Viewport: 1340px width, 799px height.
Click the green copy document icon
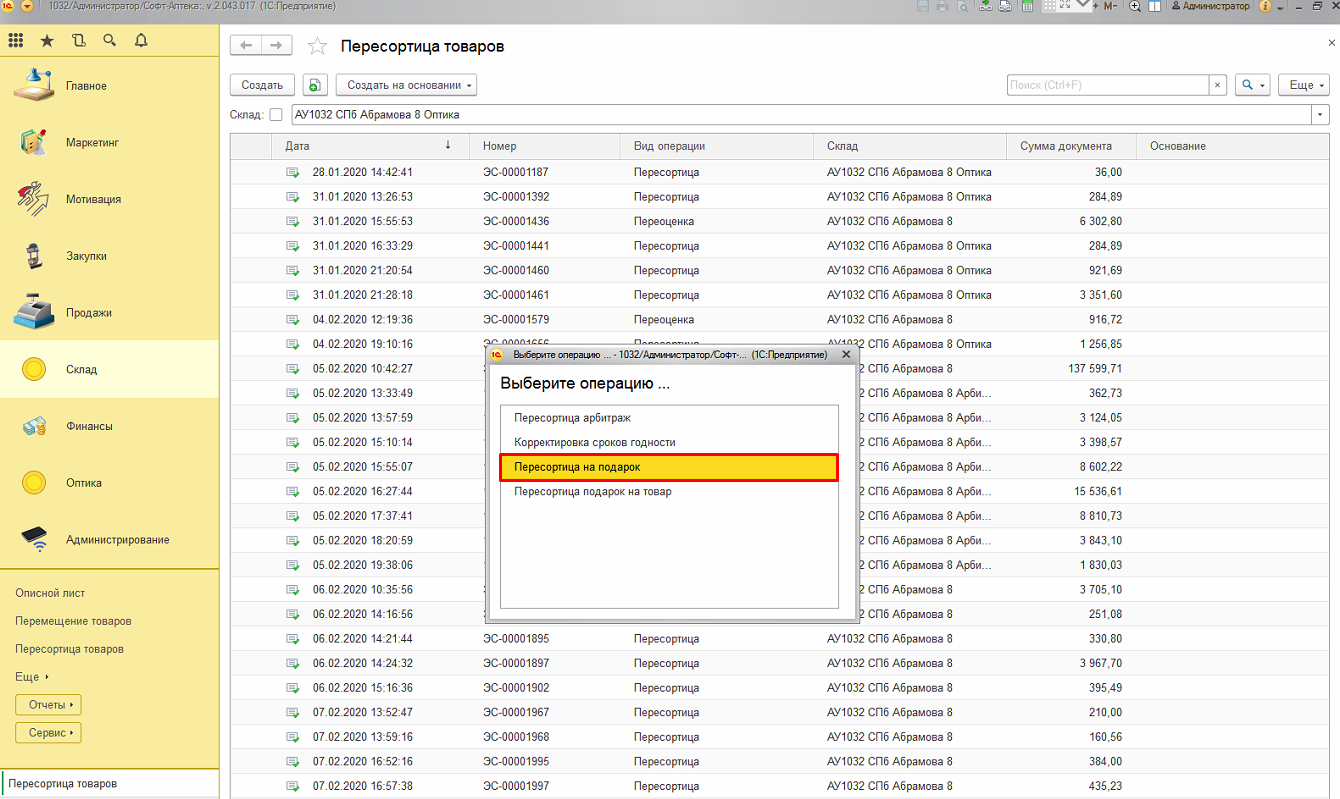315,85
